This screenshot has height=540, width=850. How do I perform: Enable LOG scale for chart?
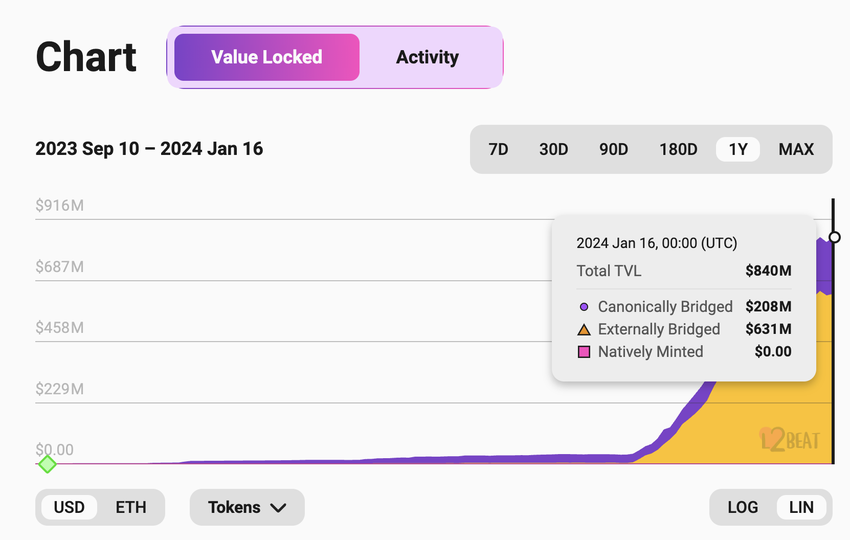tap(742, 507)
